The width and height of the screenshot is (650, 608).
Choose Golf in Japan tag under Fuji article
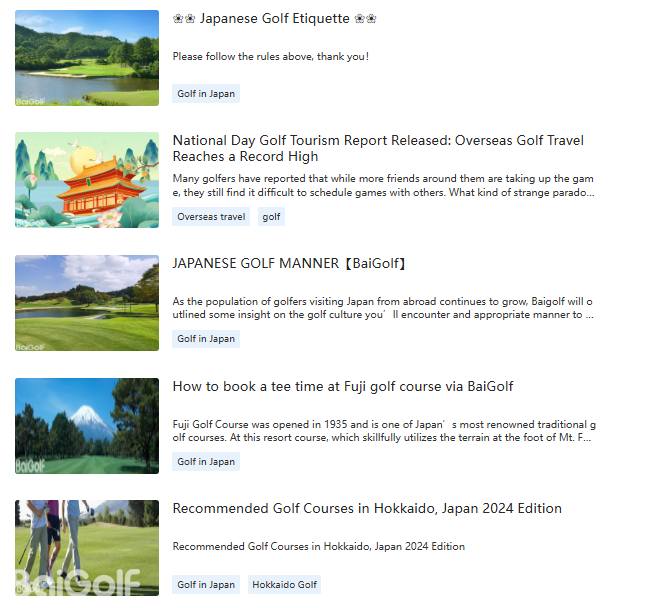(206, 462)
